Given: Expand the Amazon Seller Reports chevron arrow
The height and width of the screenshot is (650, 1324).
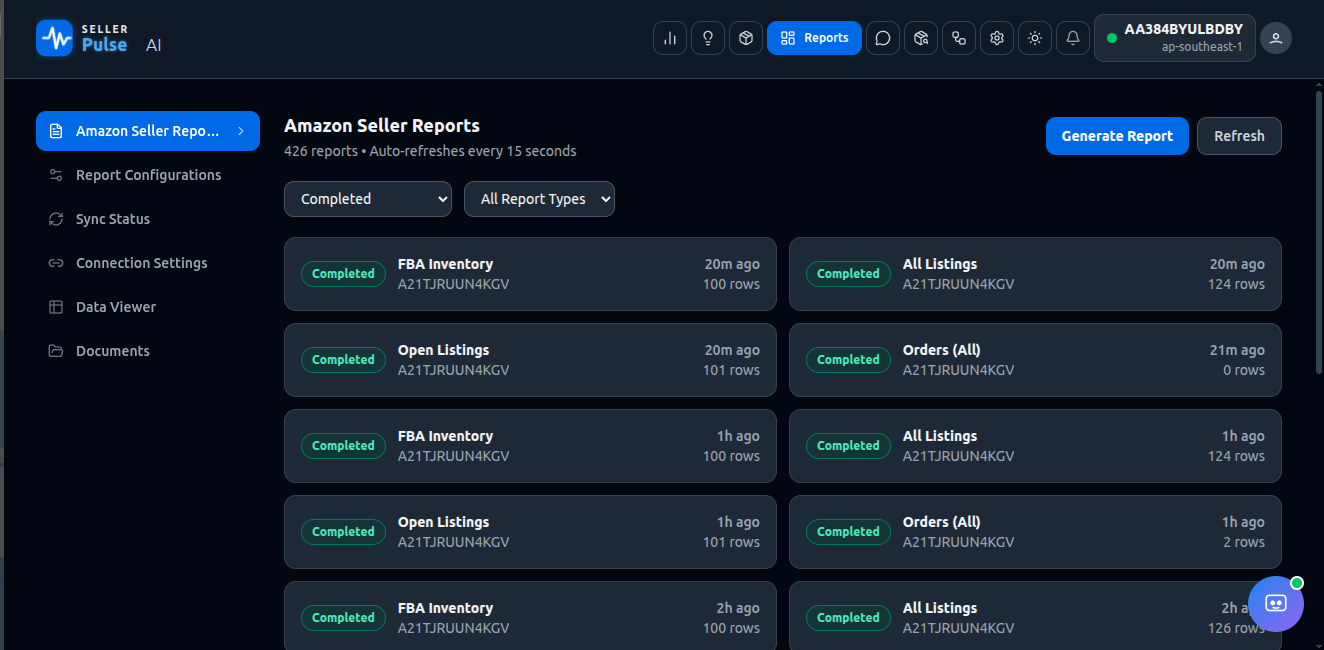Looking at the screenshot, I should 241,131.
